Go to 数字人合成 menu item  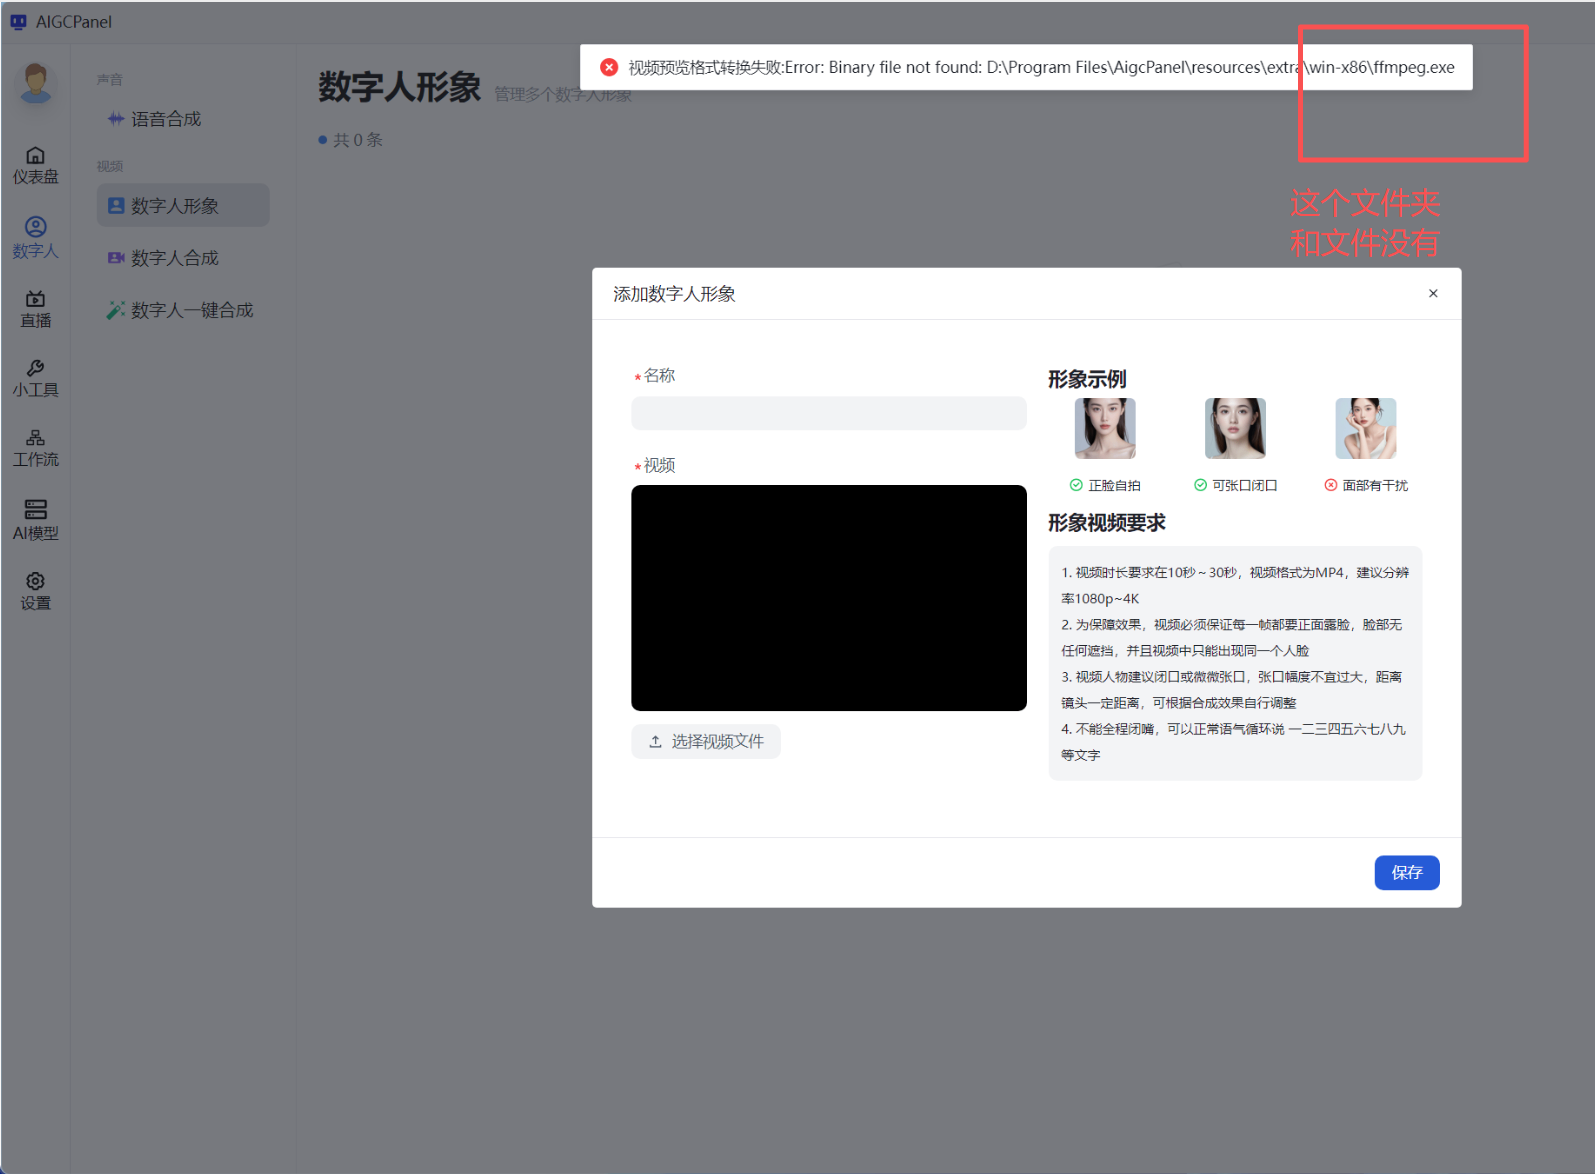[183, 258]
